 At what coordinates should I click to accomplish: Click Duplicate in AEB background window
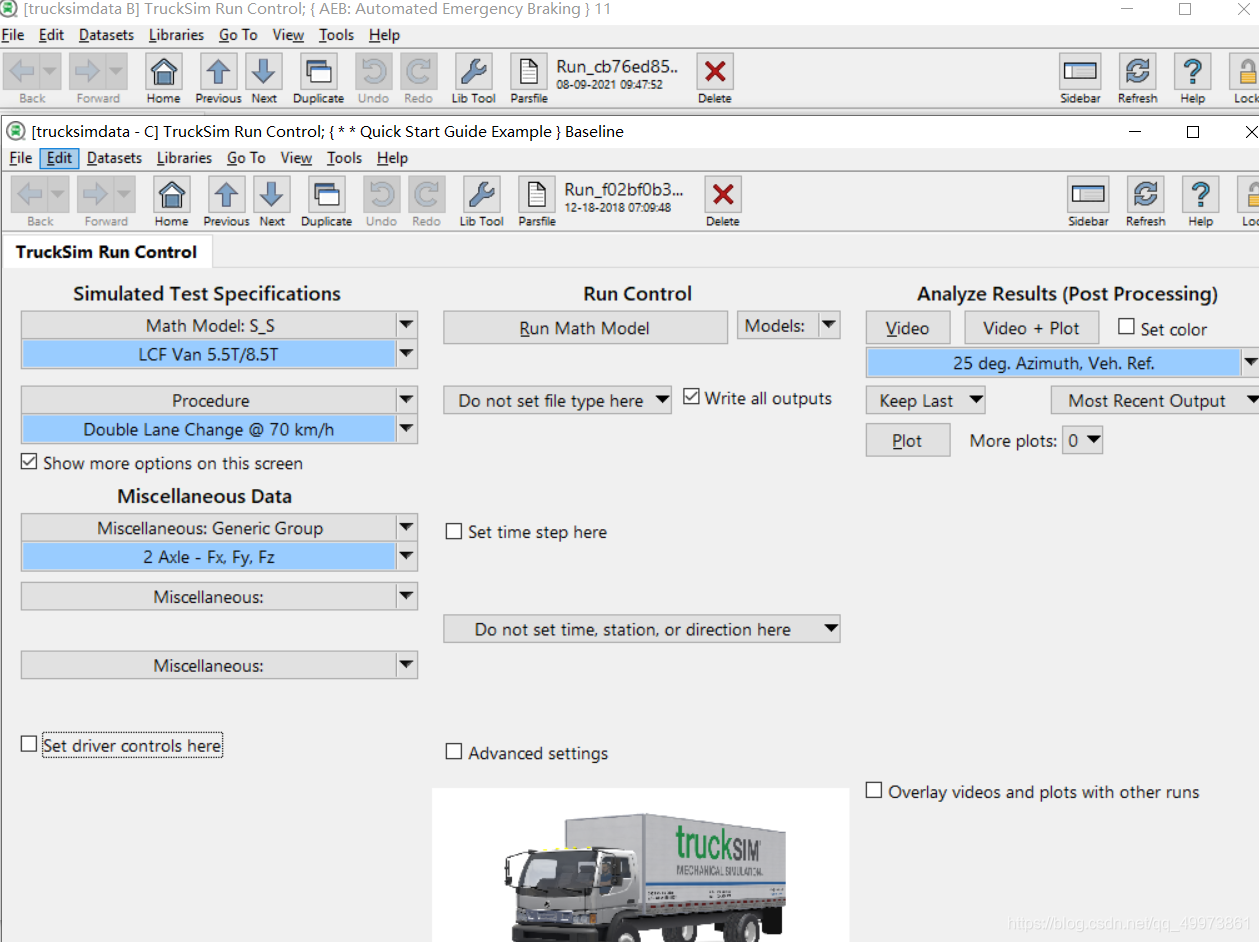click(318, 71)
